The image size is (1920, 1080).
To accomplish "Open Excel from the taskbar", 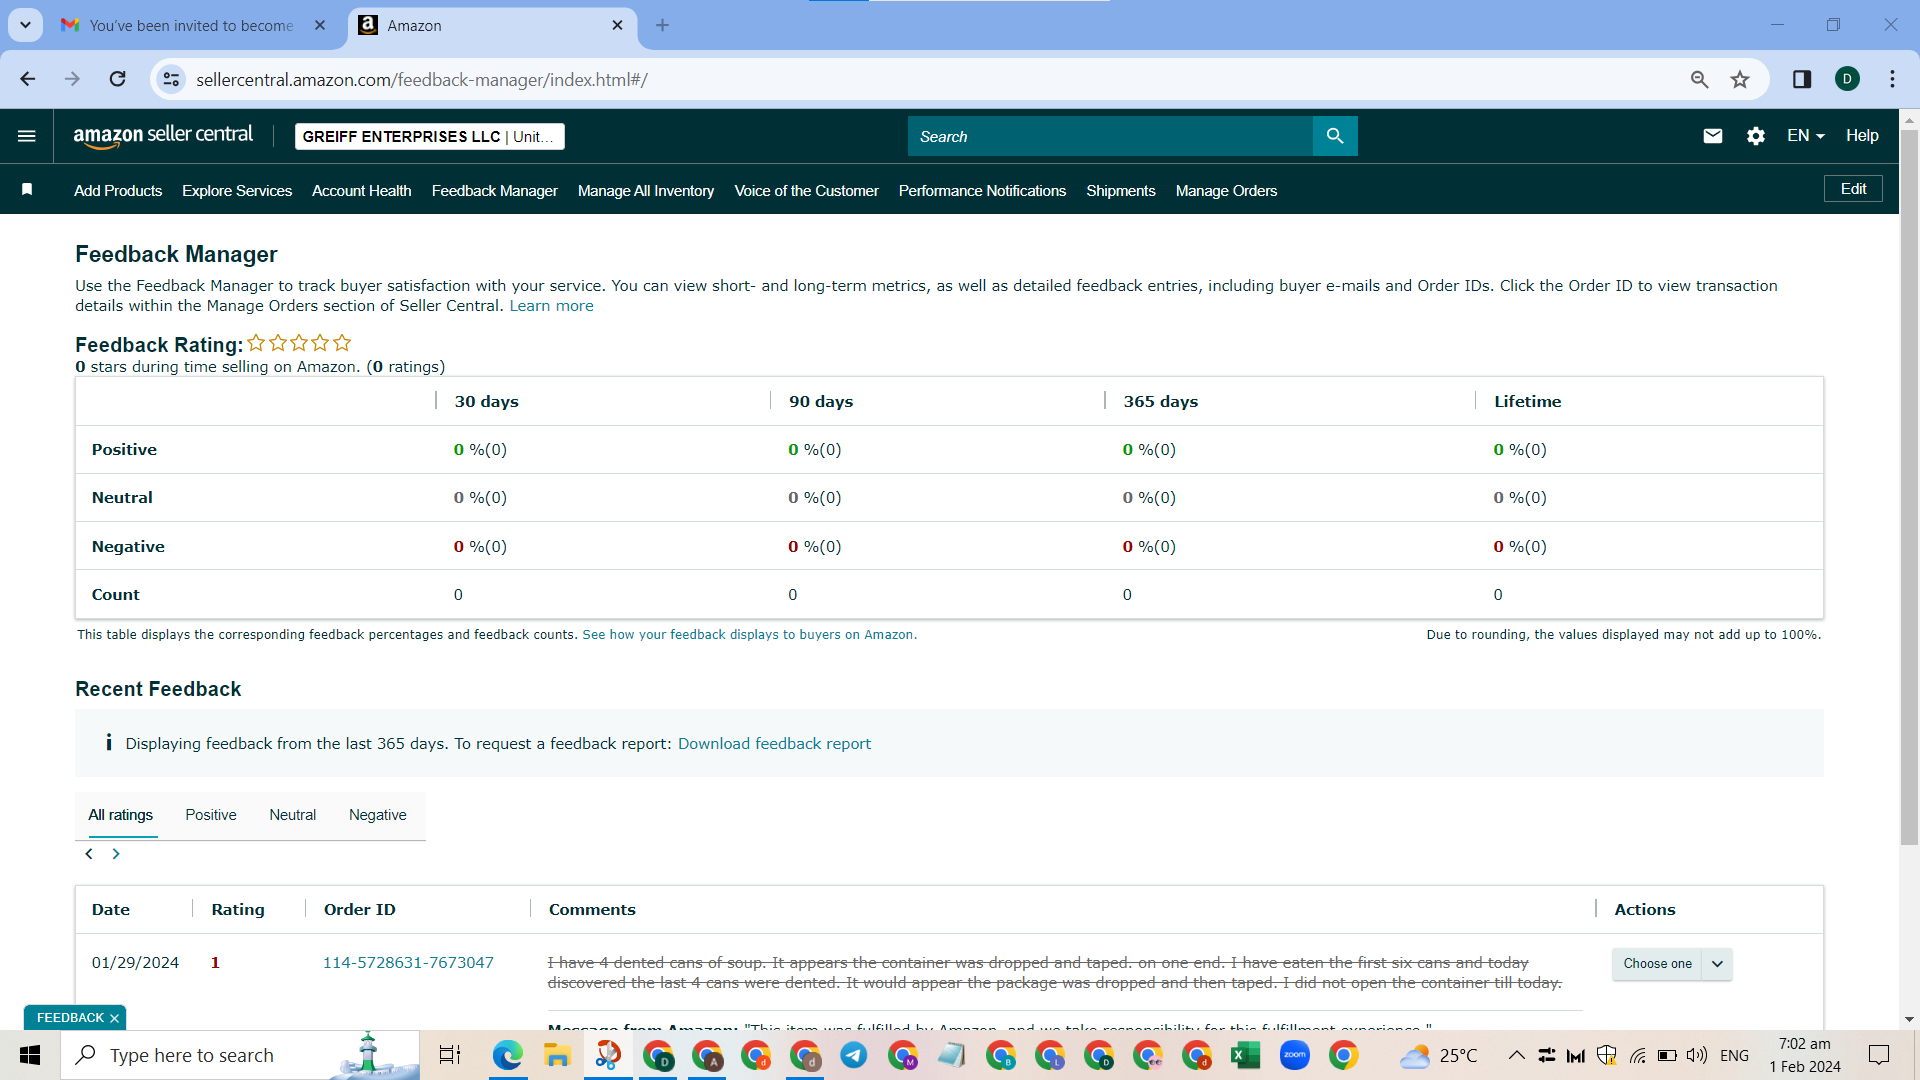I will point(1245,1056).
